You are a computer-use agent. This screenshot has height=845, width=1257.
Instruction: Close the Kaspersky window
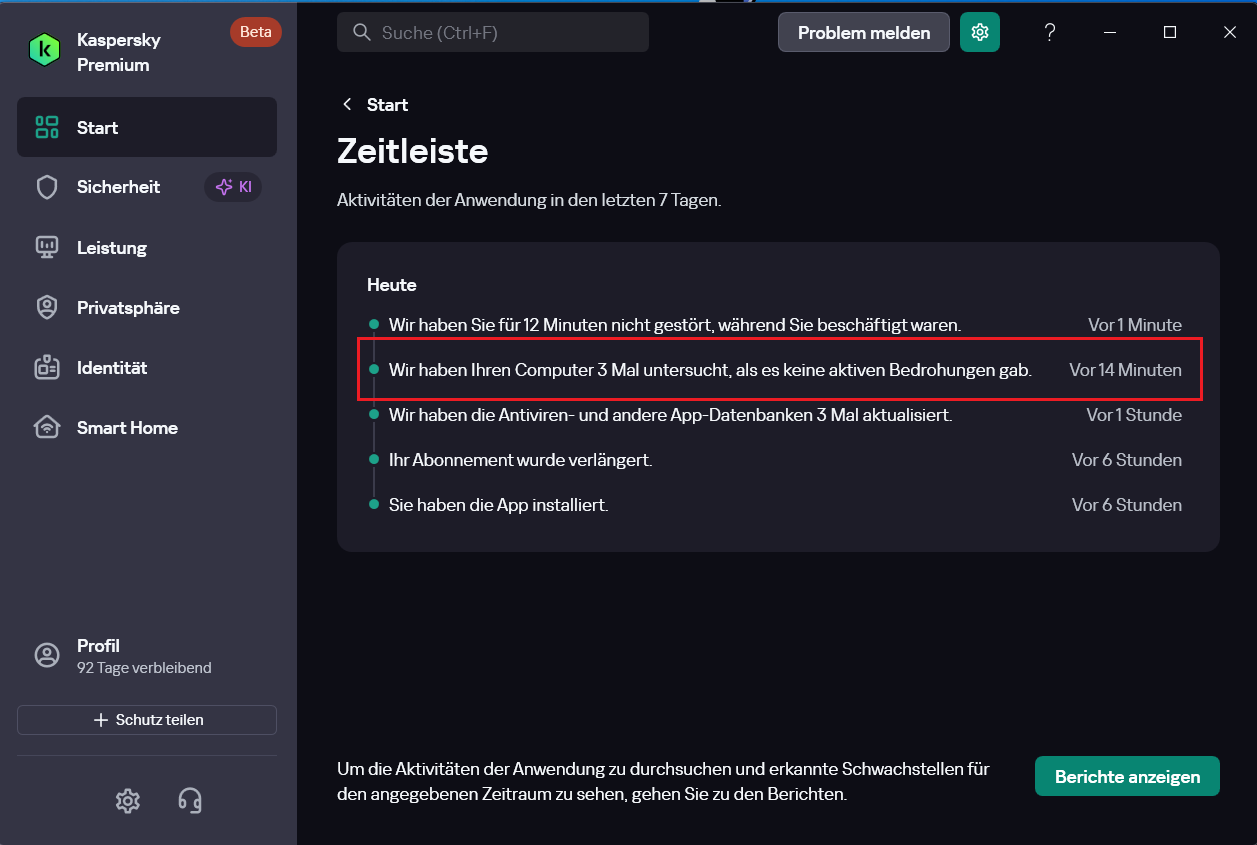[1230, 32]
